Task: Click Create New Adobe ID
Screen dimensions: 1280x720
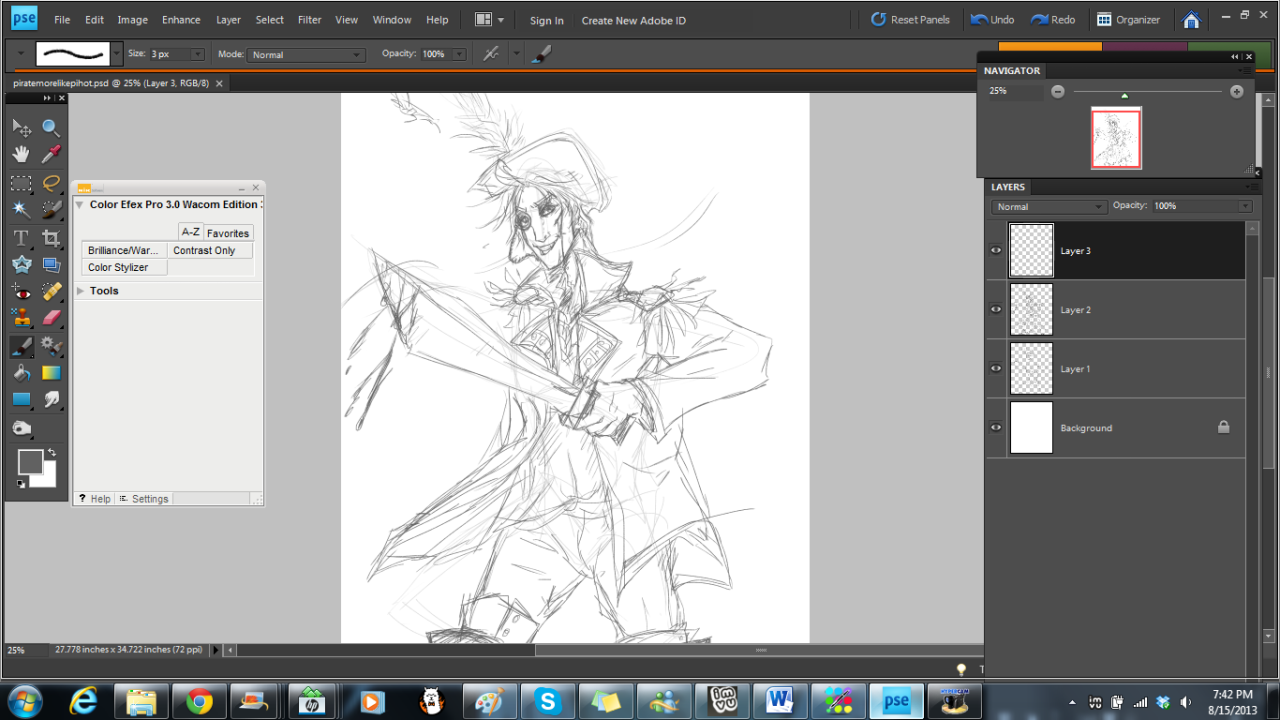Action: click(x=634, y=20)
